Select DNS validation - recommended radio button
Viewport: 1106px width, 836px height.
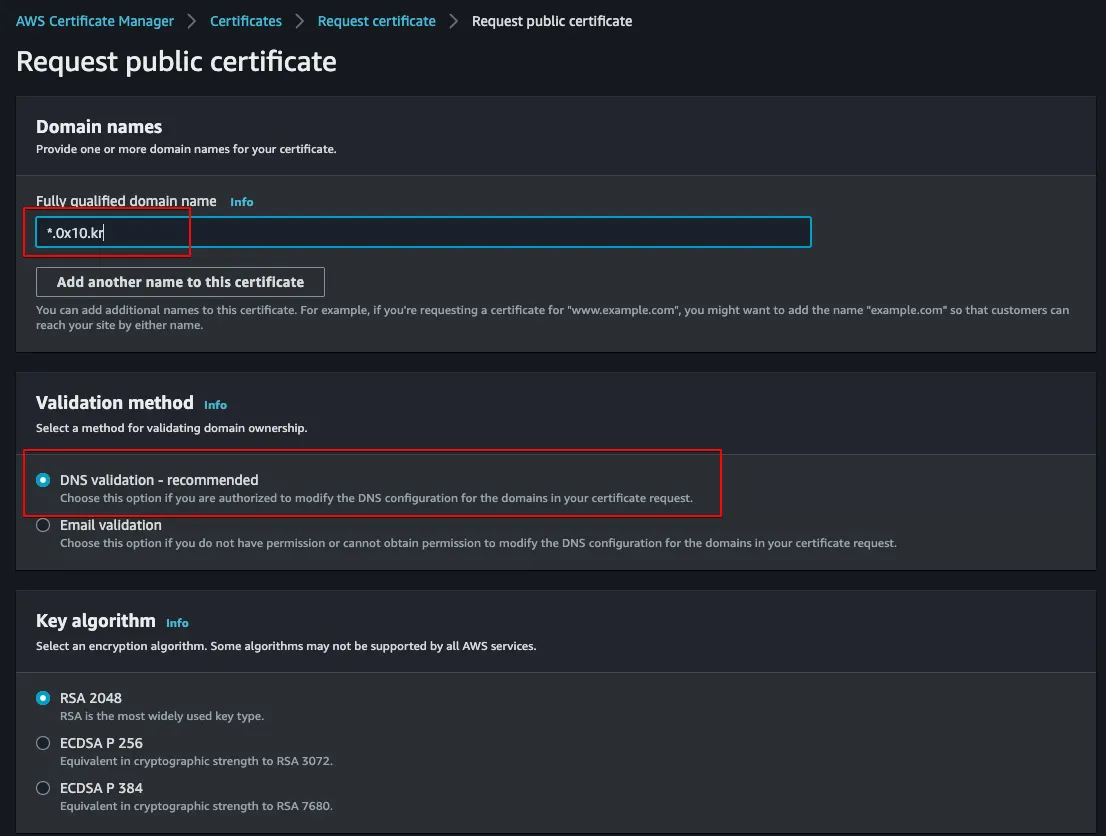(x=43, y=480)
